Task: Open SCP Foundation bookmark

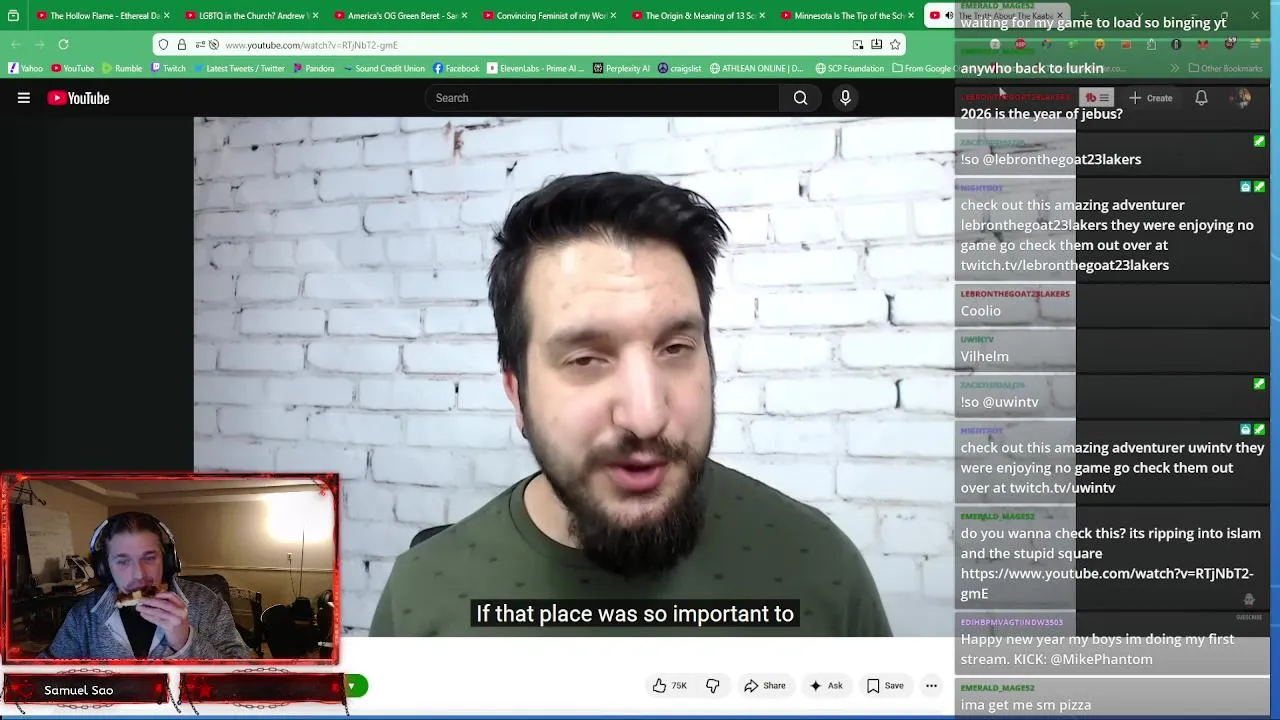Action: tap(850, 69)
